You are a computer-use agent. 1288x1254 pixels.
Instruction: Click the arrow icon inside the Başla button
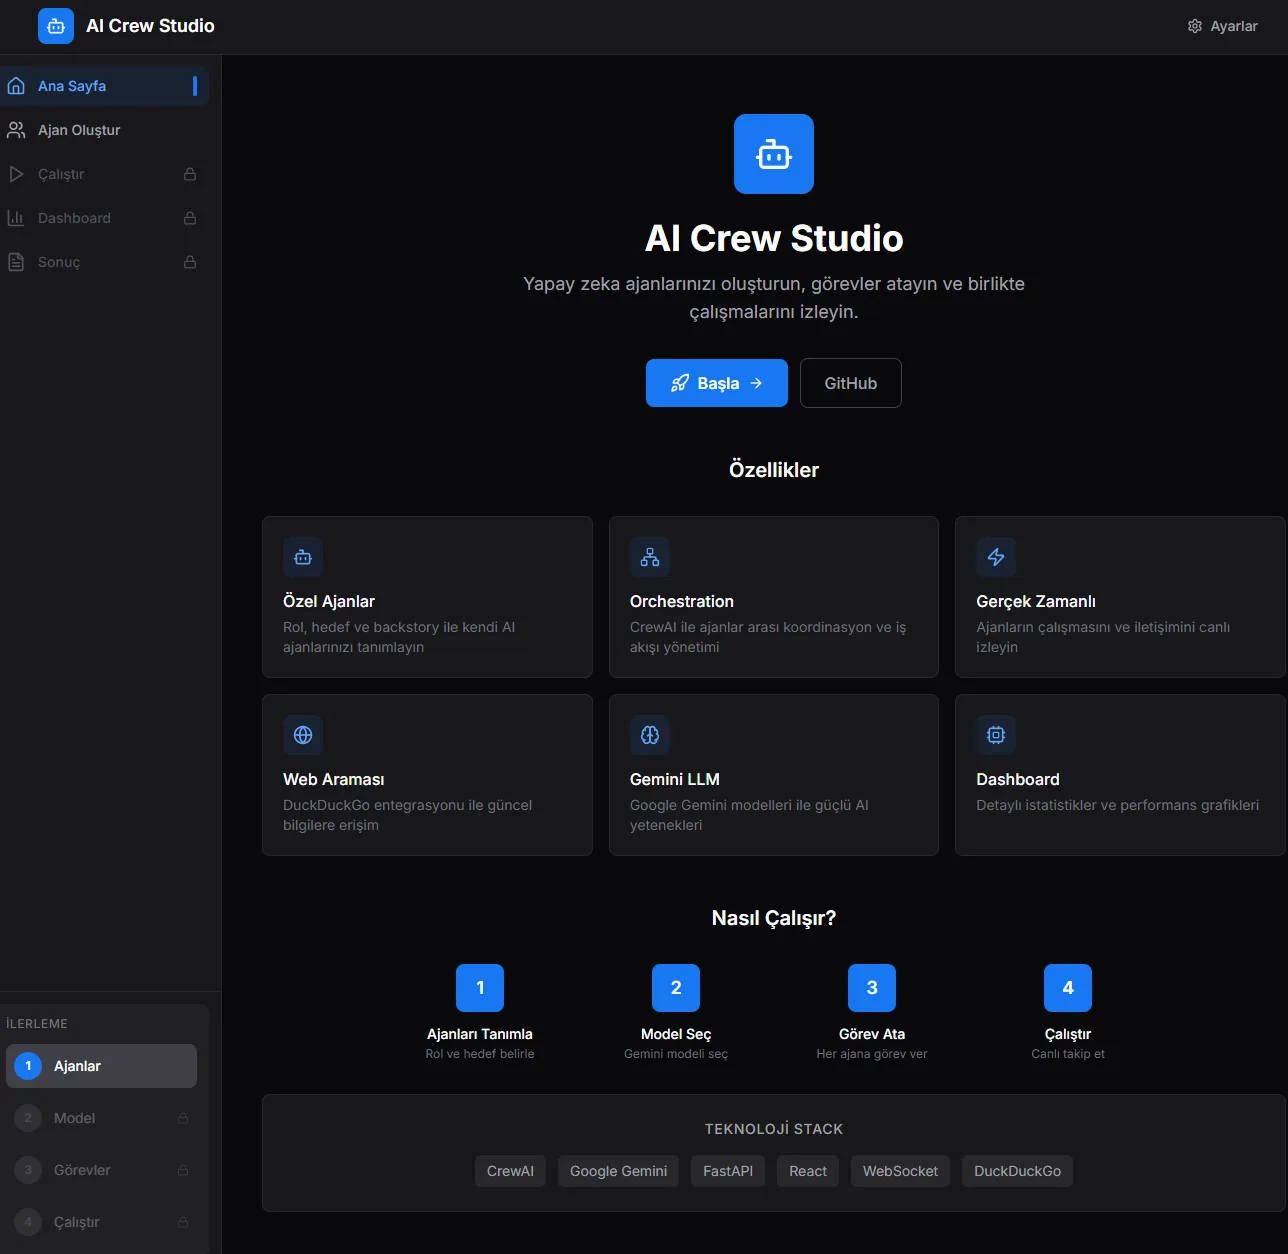point(756,383)
